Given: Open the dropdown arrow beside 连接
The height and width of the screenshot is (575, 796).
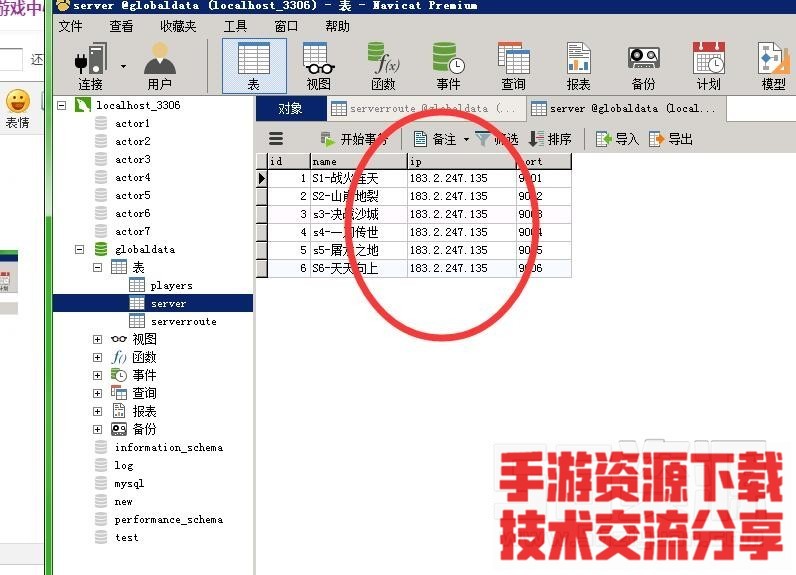Looking at the screenshot, I should point(124,66).
